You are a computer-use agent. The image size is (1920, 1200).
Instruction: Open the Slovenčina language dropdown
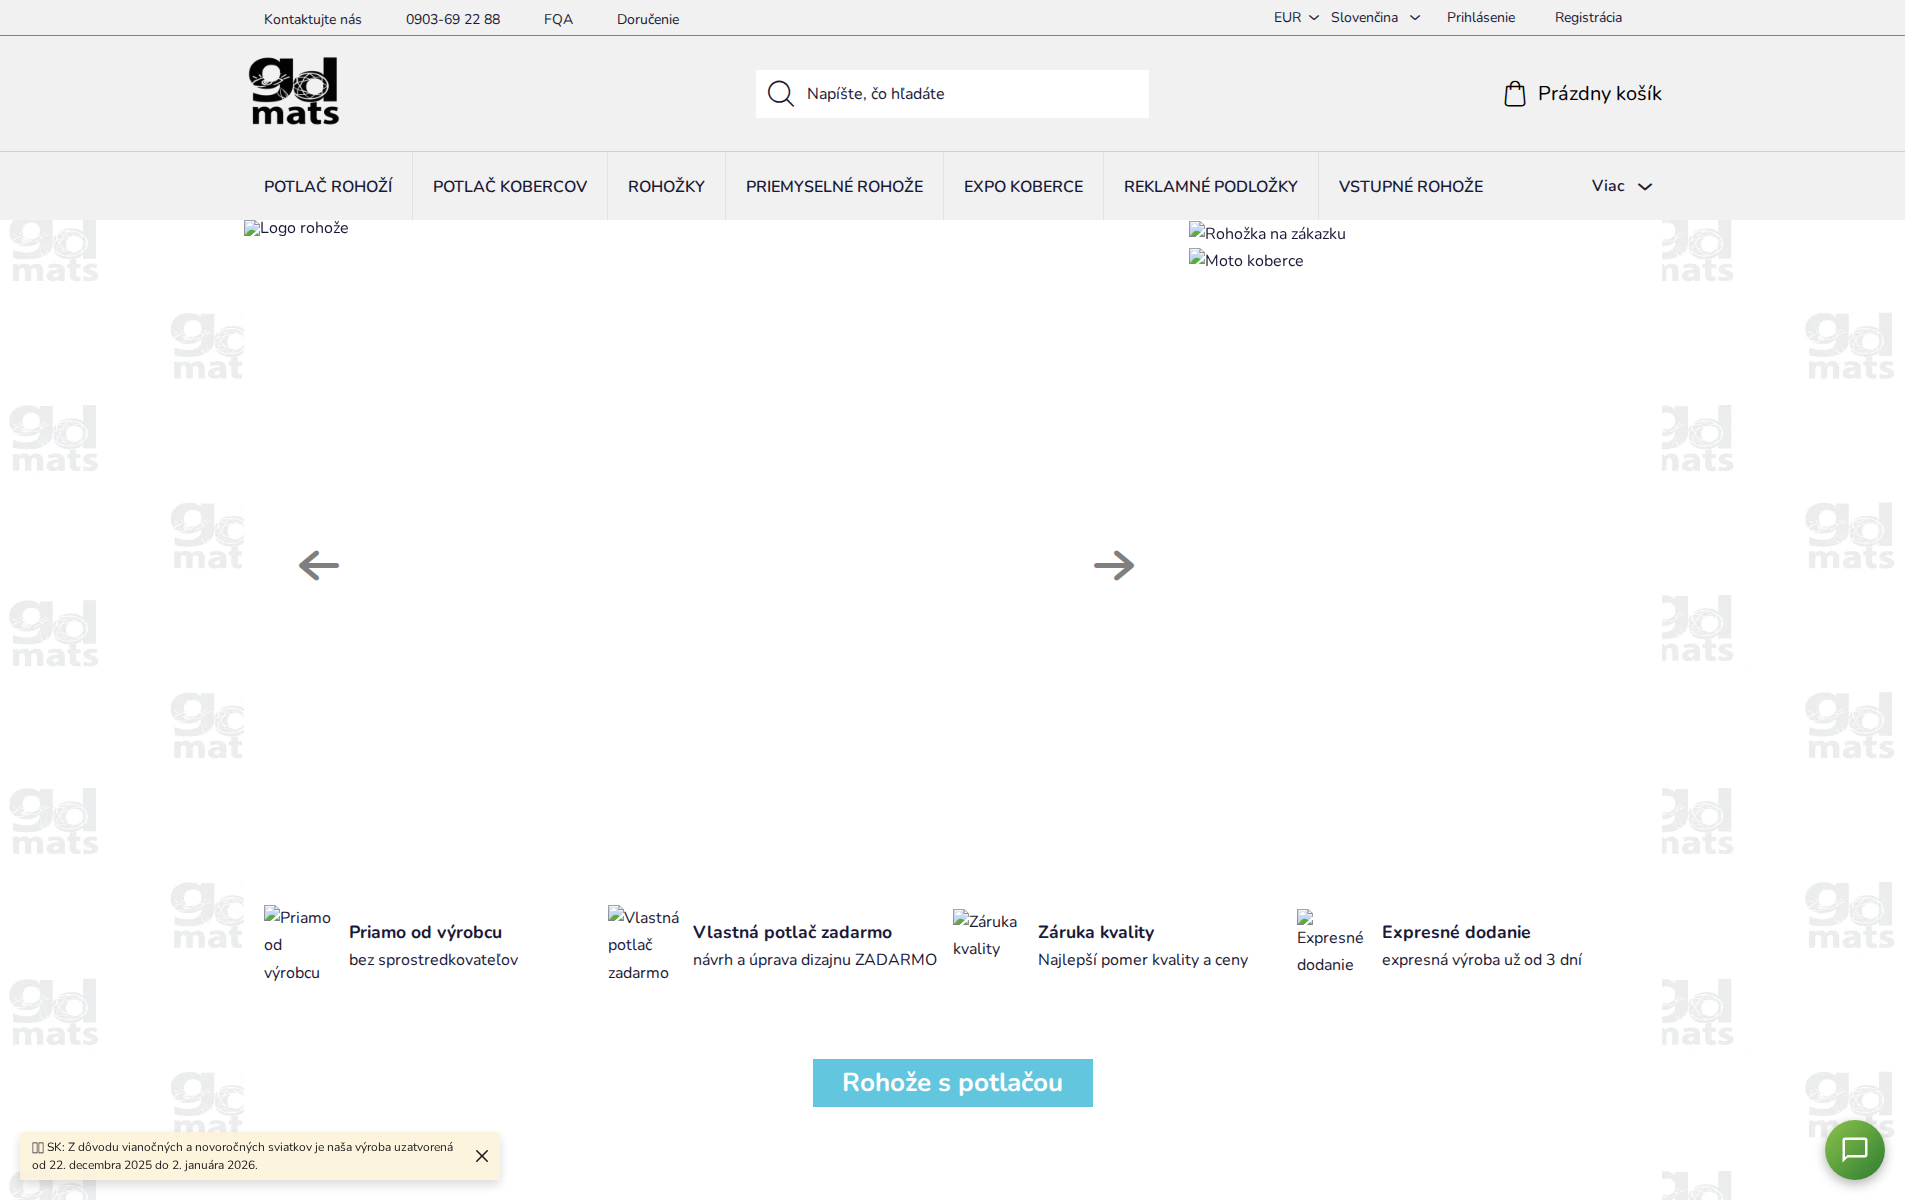[x=1372, y=17]
